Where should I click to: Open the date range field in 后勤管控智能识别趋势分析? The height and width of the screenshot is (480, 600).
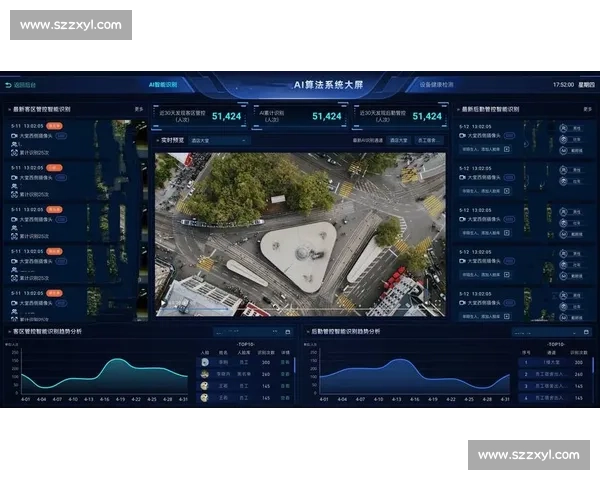[551, 332]
